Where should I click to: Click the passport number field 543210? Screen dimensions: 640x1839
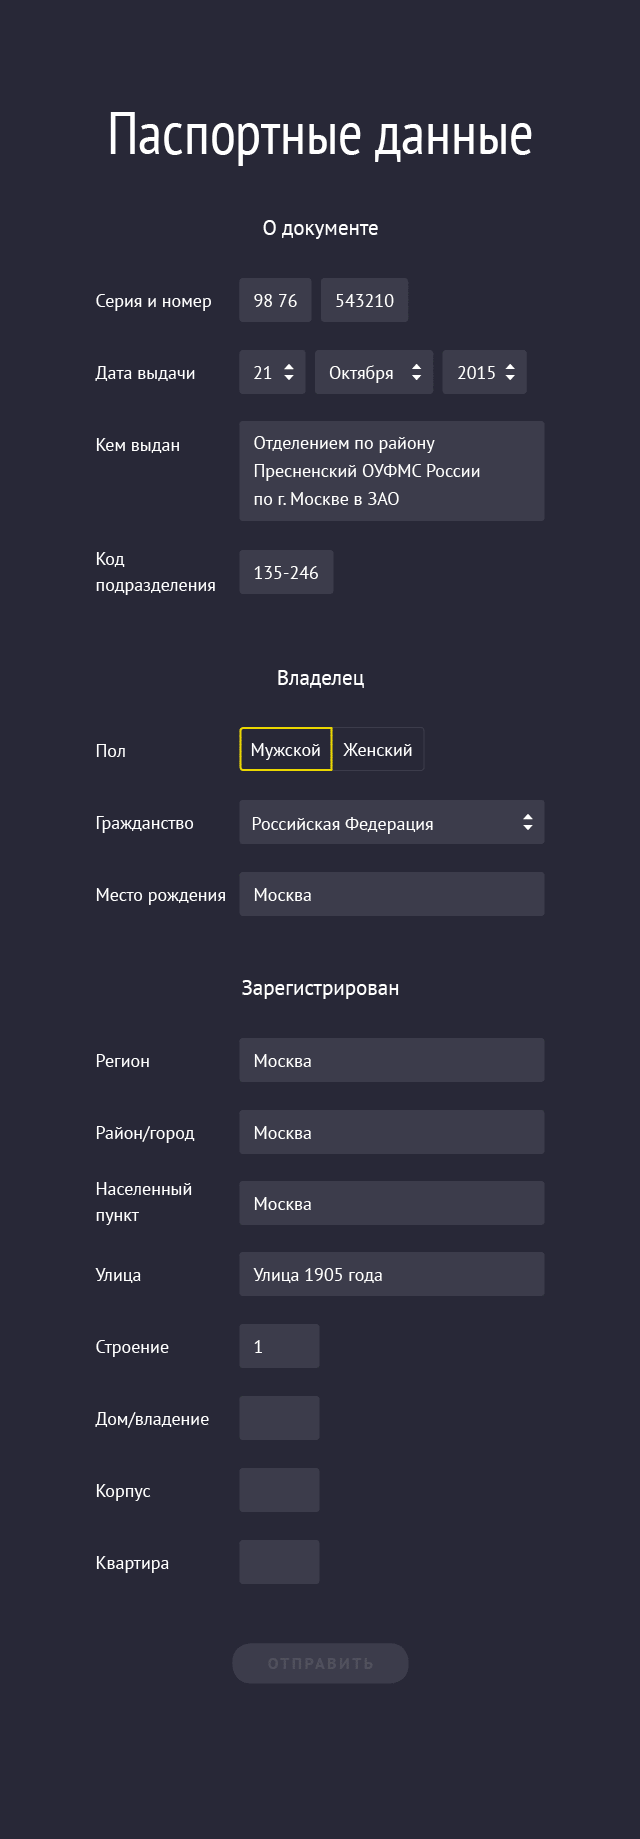364,300
